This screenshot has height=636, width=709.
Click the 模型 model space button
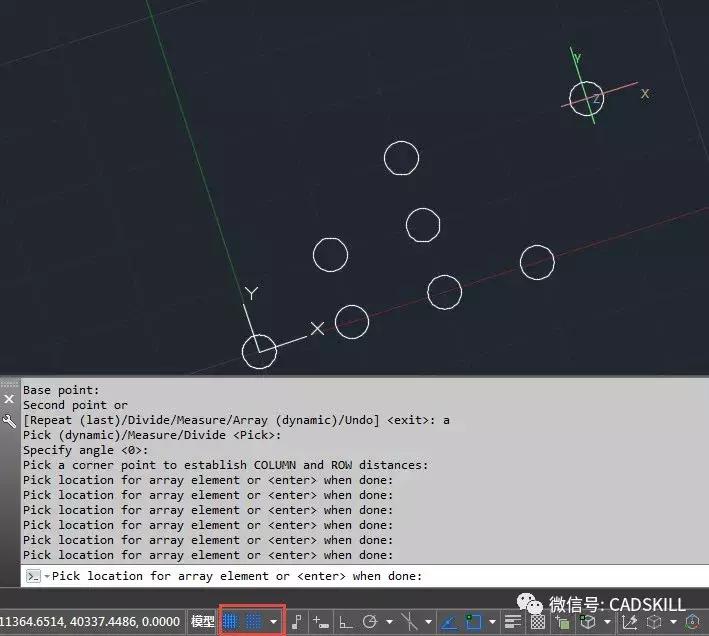click(x=203, y=621)
